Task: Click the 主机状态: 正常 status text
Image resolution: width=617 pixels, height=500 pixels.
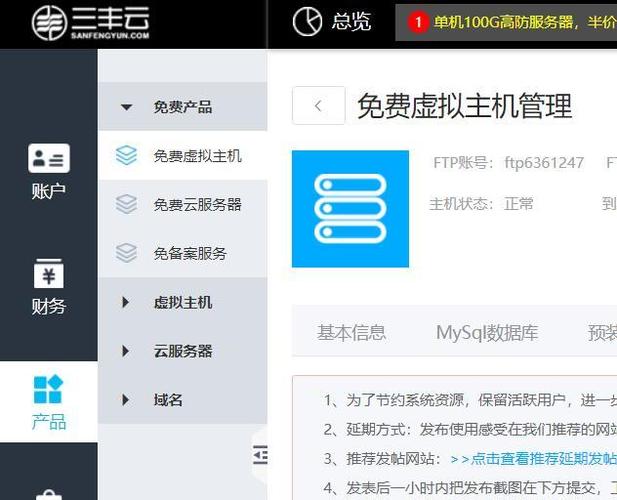Action: click(x=481, y=204)
